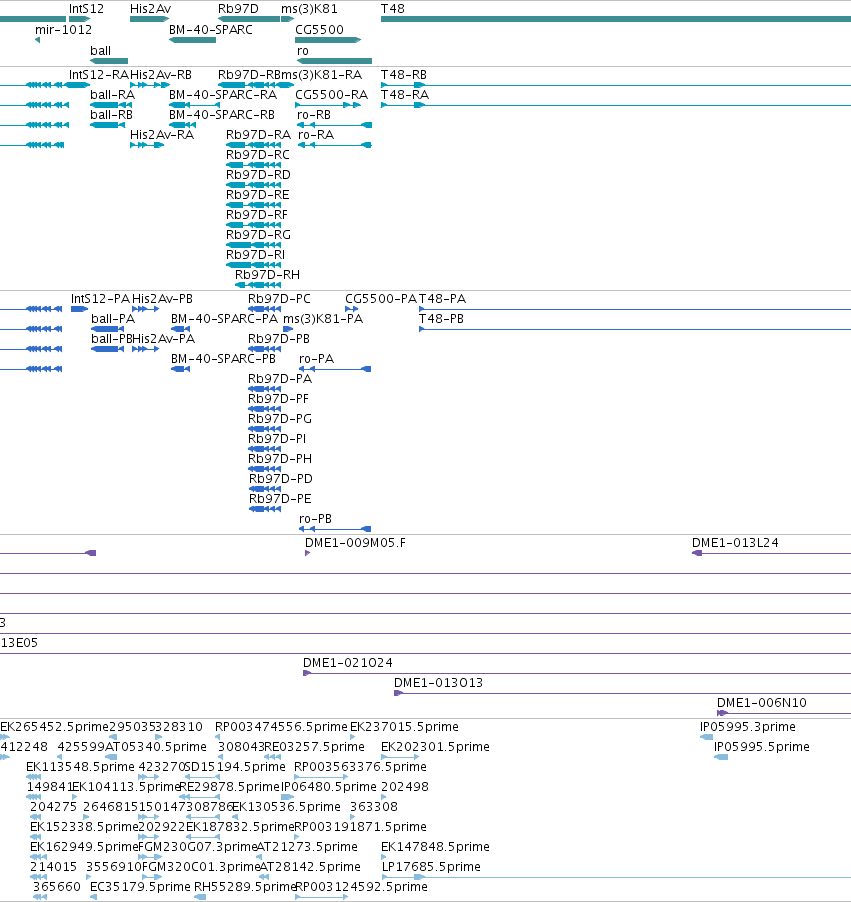Select protein BM-40-SPARC-PA
This screenshot has height=902, width=851.
pyautogui.click(x=224, y=319)
